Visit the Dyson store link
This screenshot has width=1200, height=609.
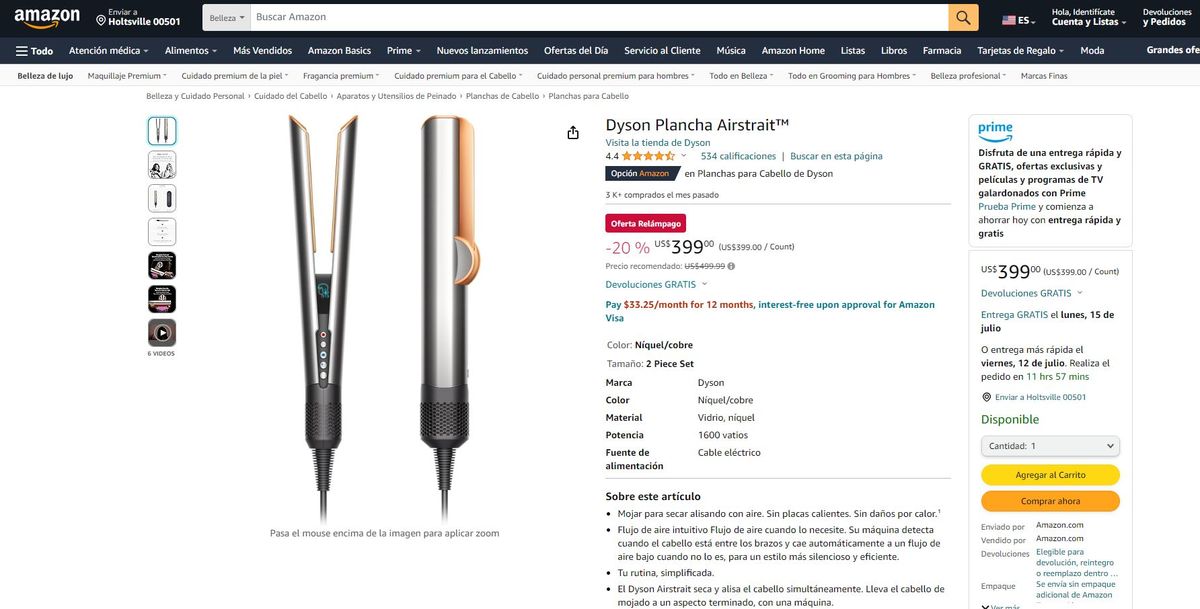(x=658, y=143)
